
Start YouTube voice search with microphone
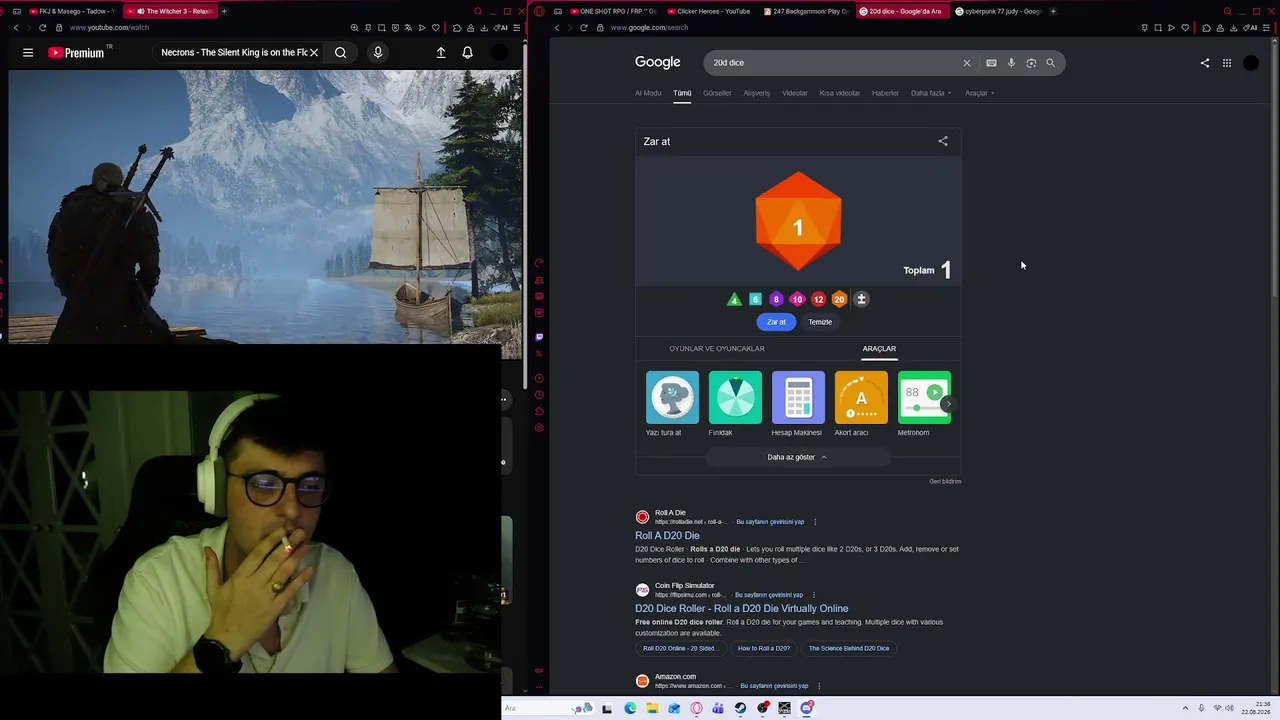coord(378,52)
